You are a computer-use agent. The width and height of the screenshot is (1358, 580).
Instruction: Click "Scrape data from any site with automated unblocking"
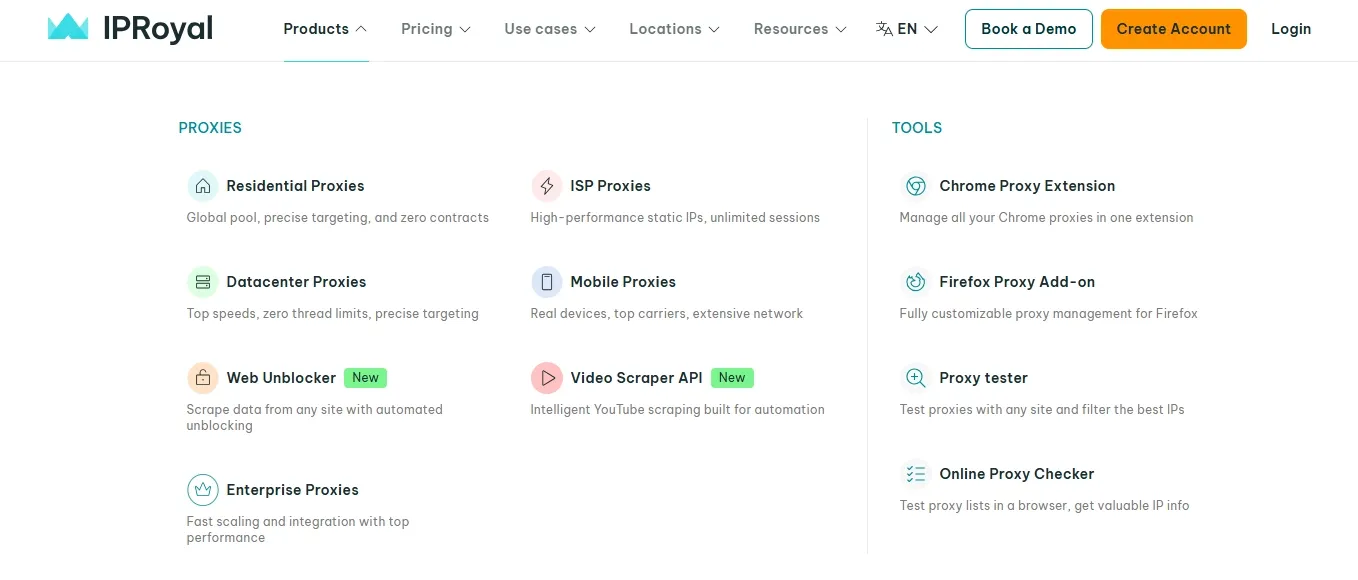315,418
